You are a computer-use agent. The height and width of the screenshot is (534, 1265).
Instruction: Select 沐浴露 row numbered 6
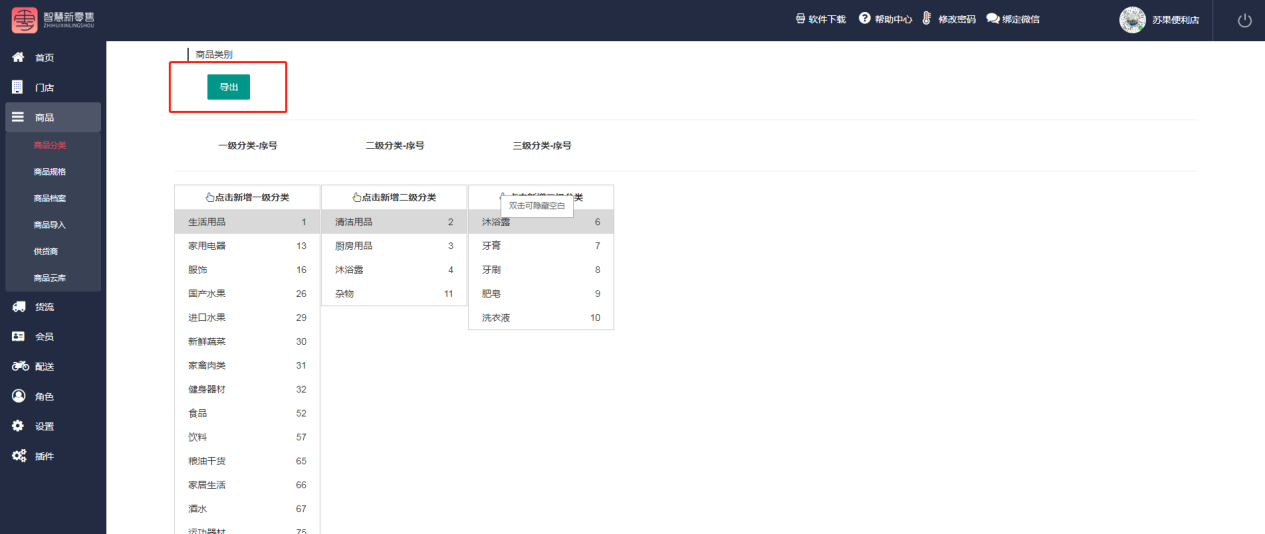coord(541,222)
